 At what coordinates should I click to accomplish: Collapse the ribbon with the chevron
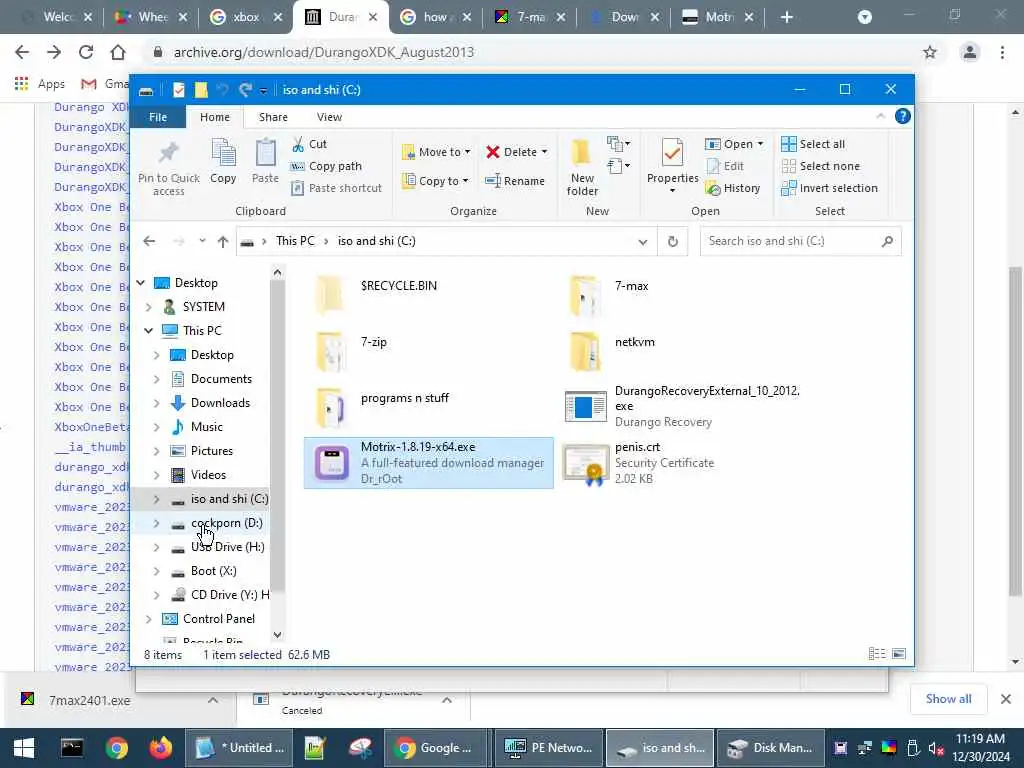[x=880, y=116]
